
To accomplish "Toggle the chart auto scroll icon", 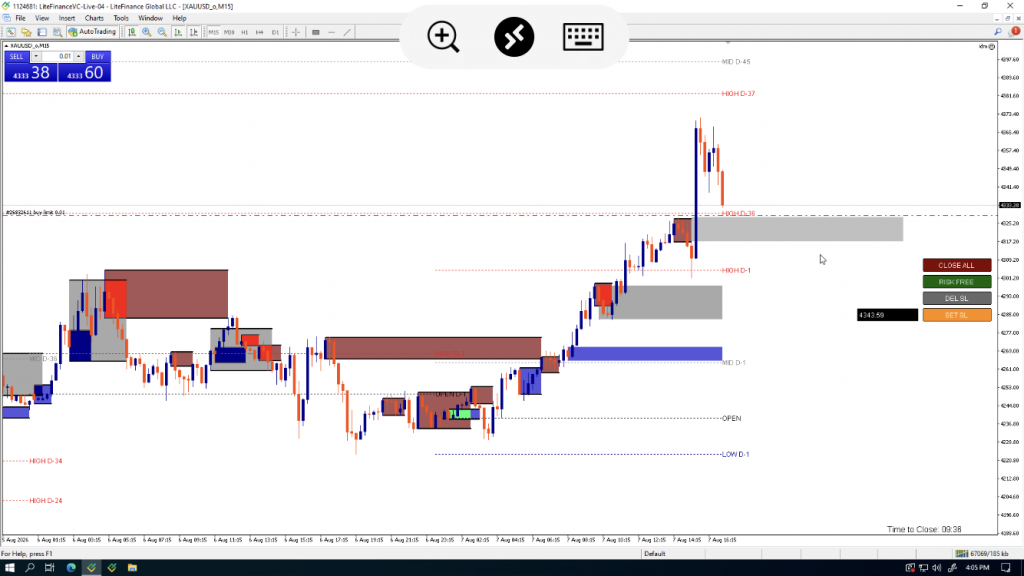I will click(178, 31).
